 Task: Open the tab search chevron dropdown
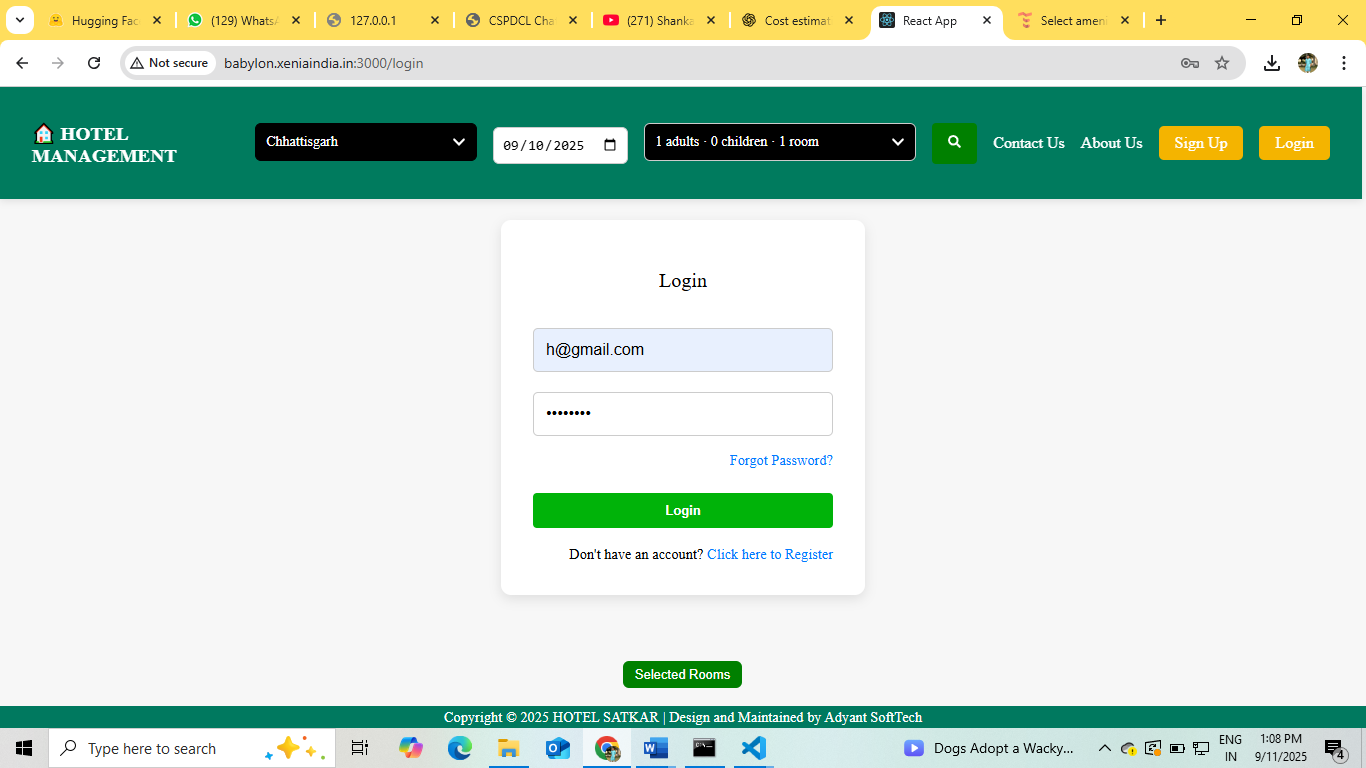click(19, 20)
